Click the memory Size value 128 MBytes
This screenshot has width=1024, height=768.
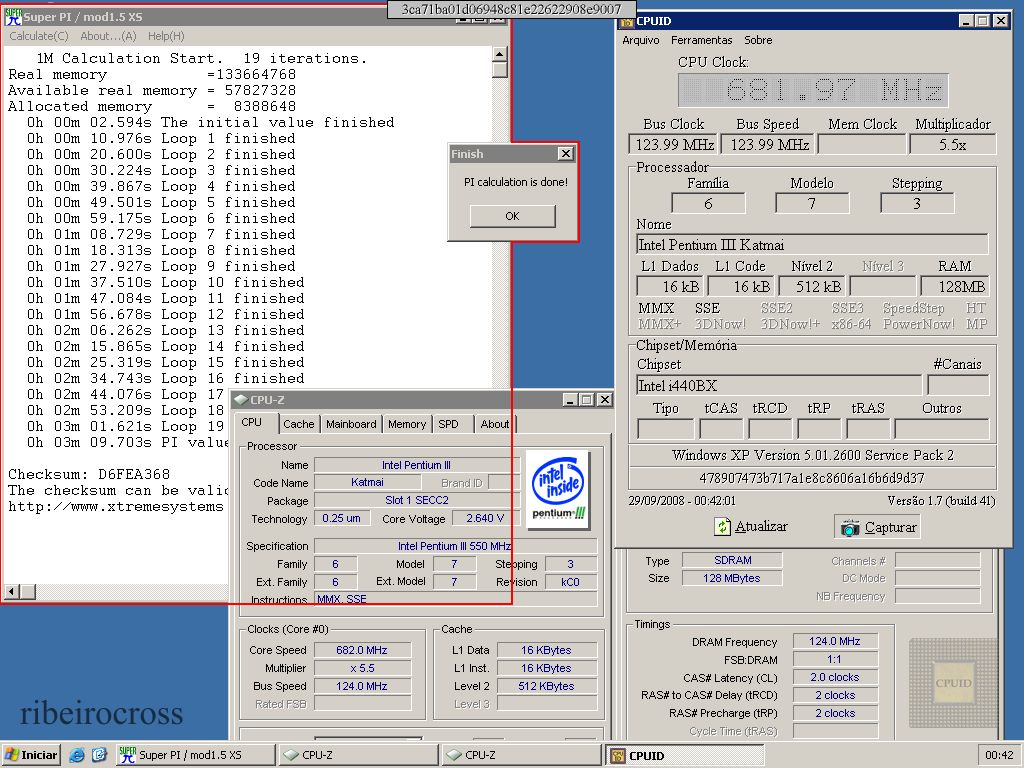click(x=732, y=578)
